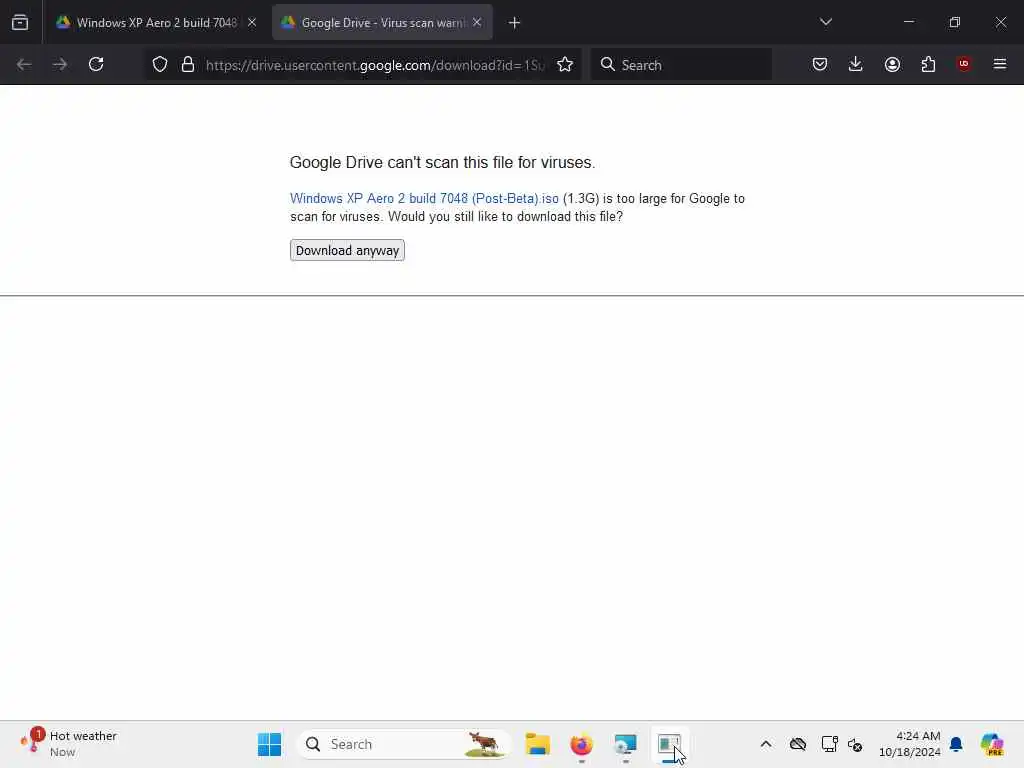Focus the drive.usercontent.google.com address bar
Image resolution: width=1024 pixels, height=768 pixels.
(375, 65)
